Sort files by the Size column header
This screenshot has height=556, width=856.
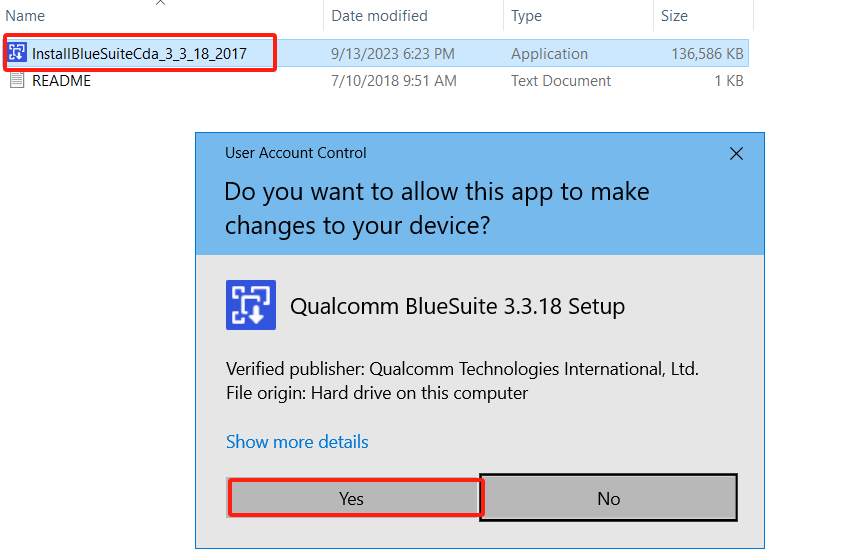coord(674,16)
